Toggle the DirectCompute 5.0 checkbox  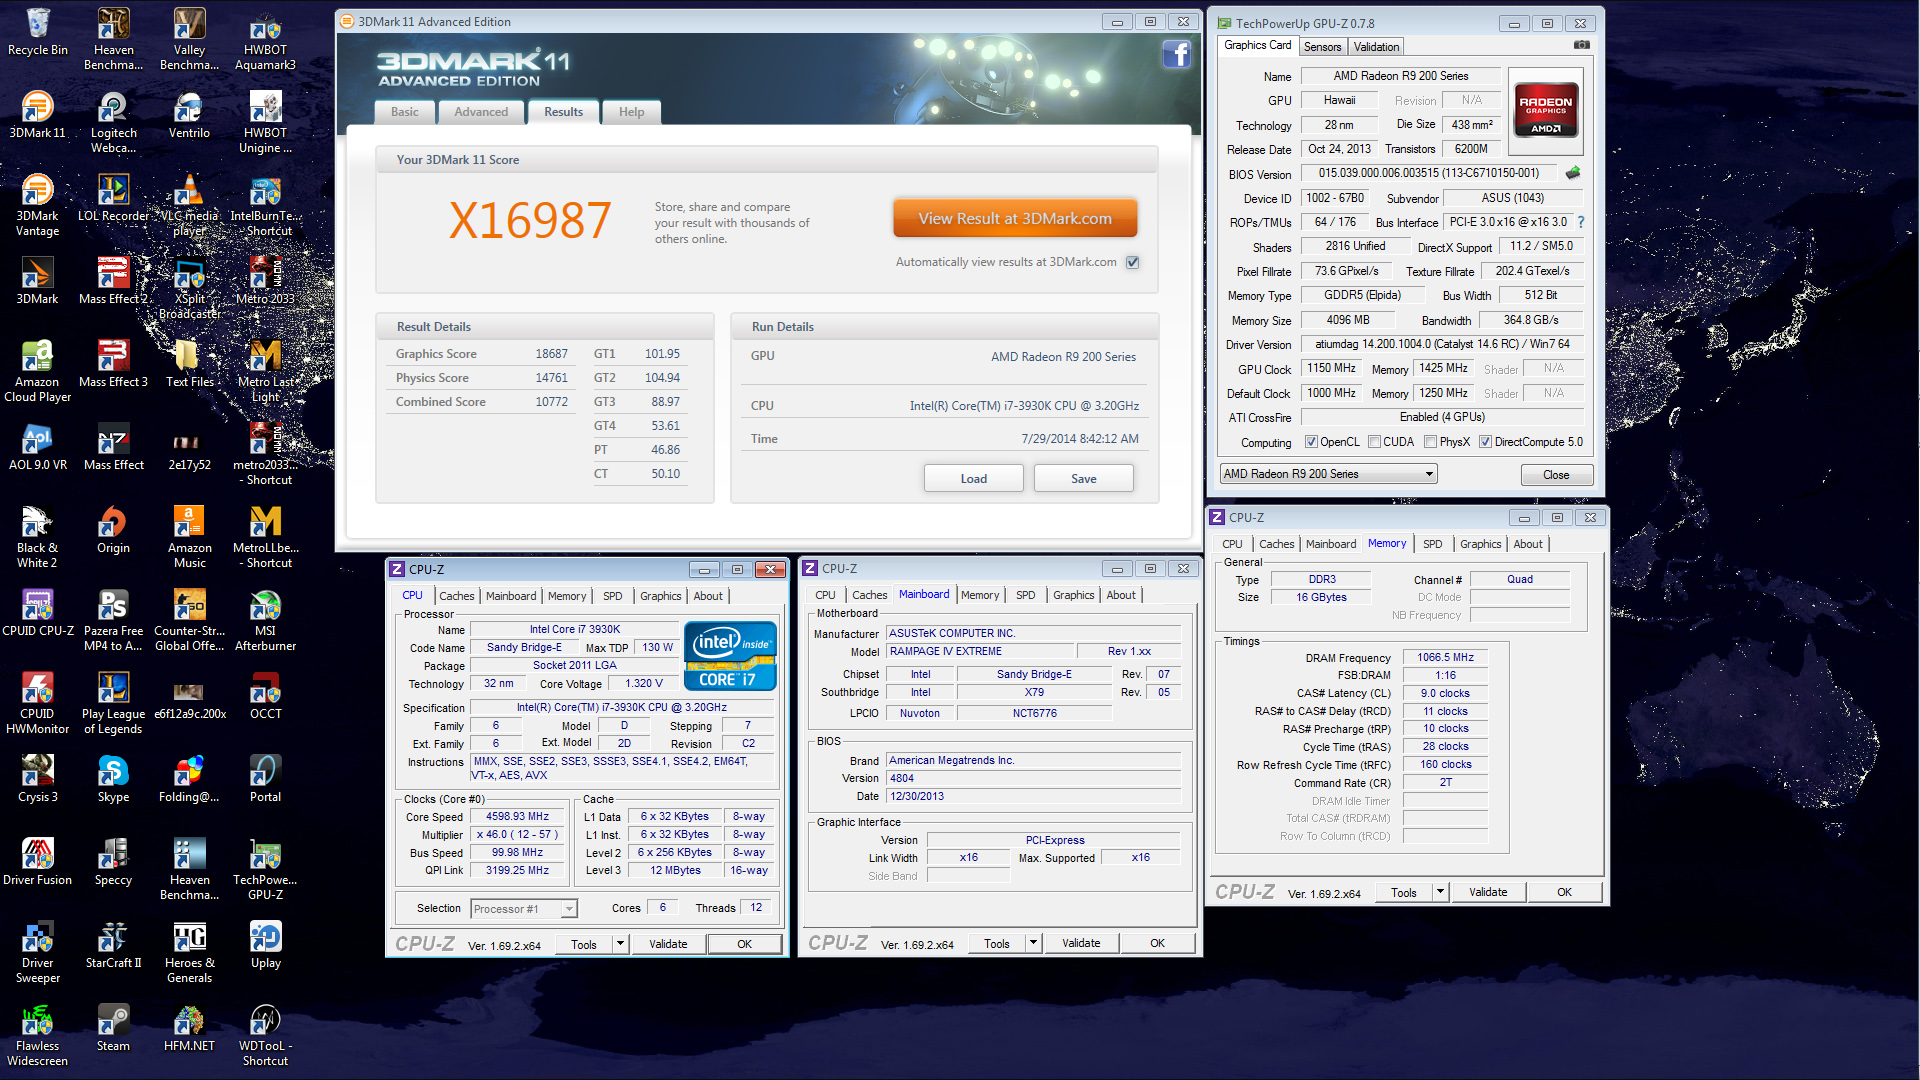point(1485,442)
